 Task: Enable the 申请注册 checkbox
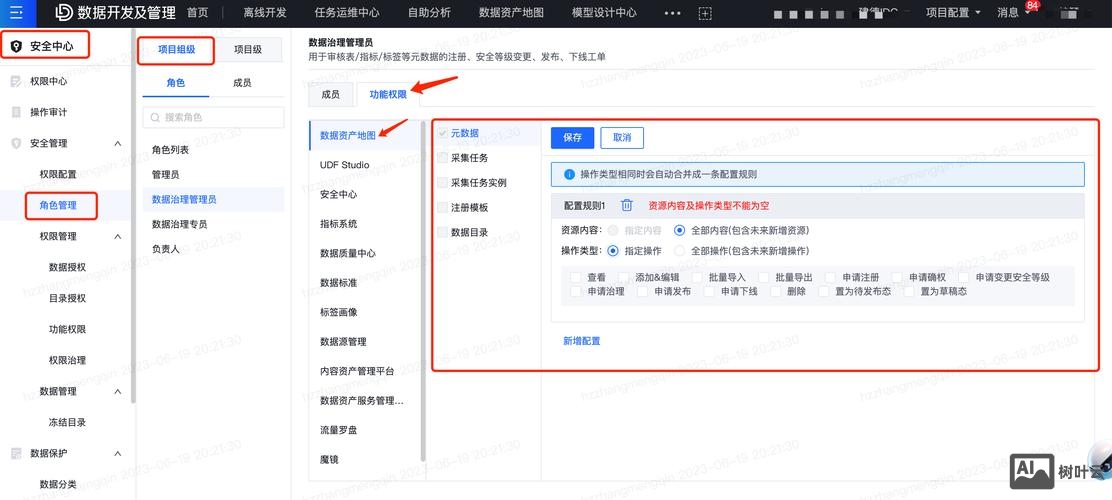tap(830, 277)
